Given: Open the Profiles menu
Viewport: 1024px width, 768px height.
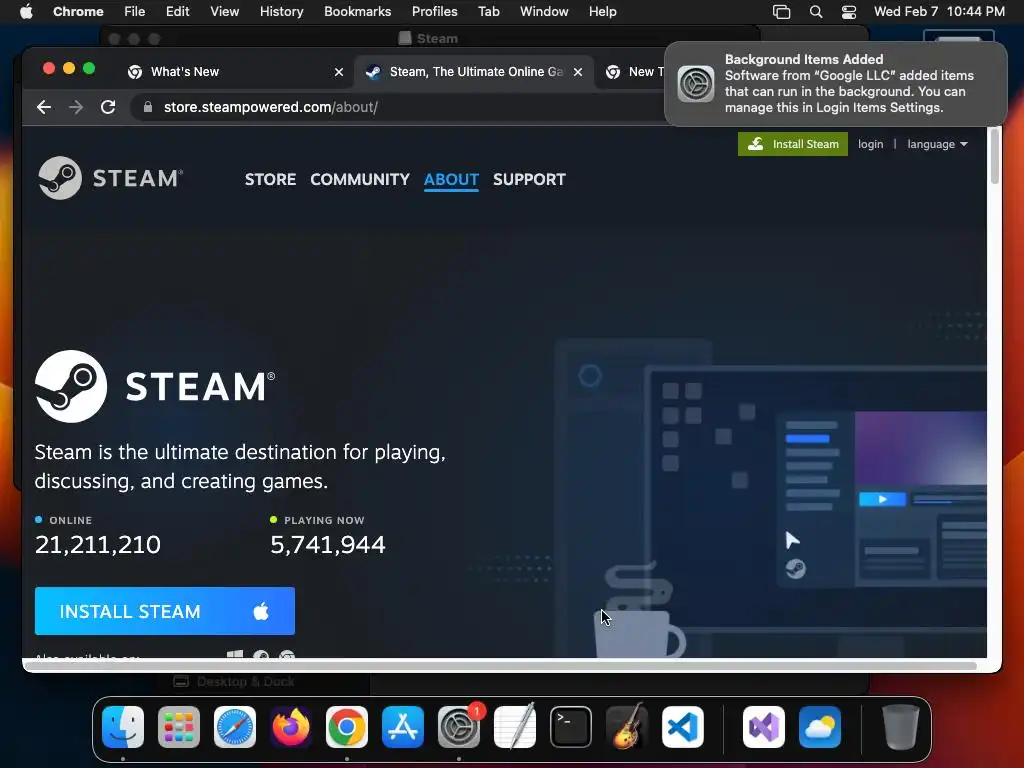Looking at the screenshot, I should click(434, 12).
